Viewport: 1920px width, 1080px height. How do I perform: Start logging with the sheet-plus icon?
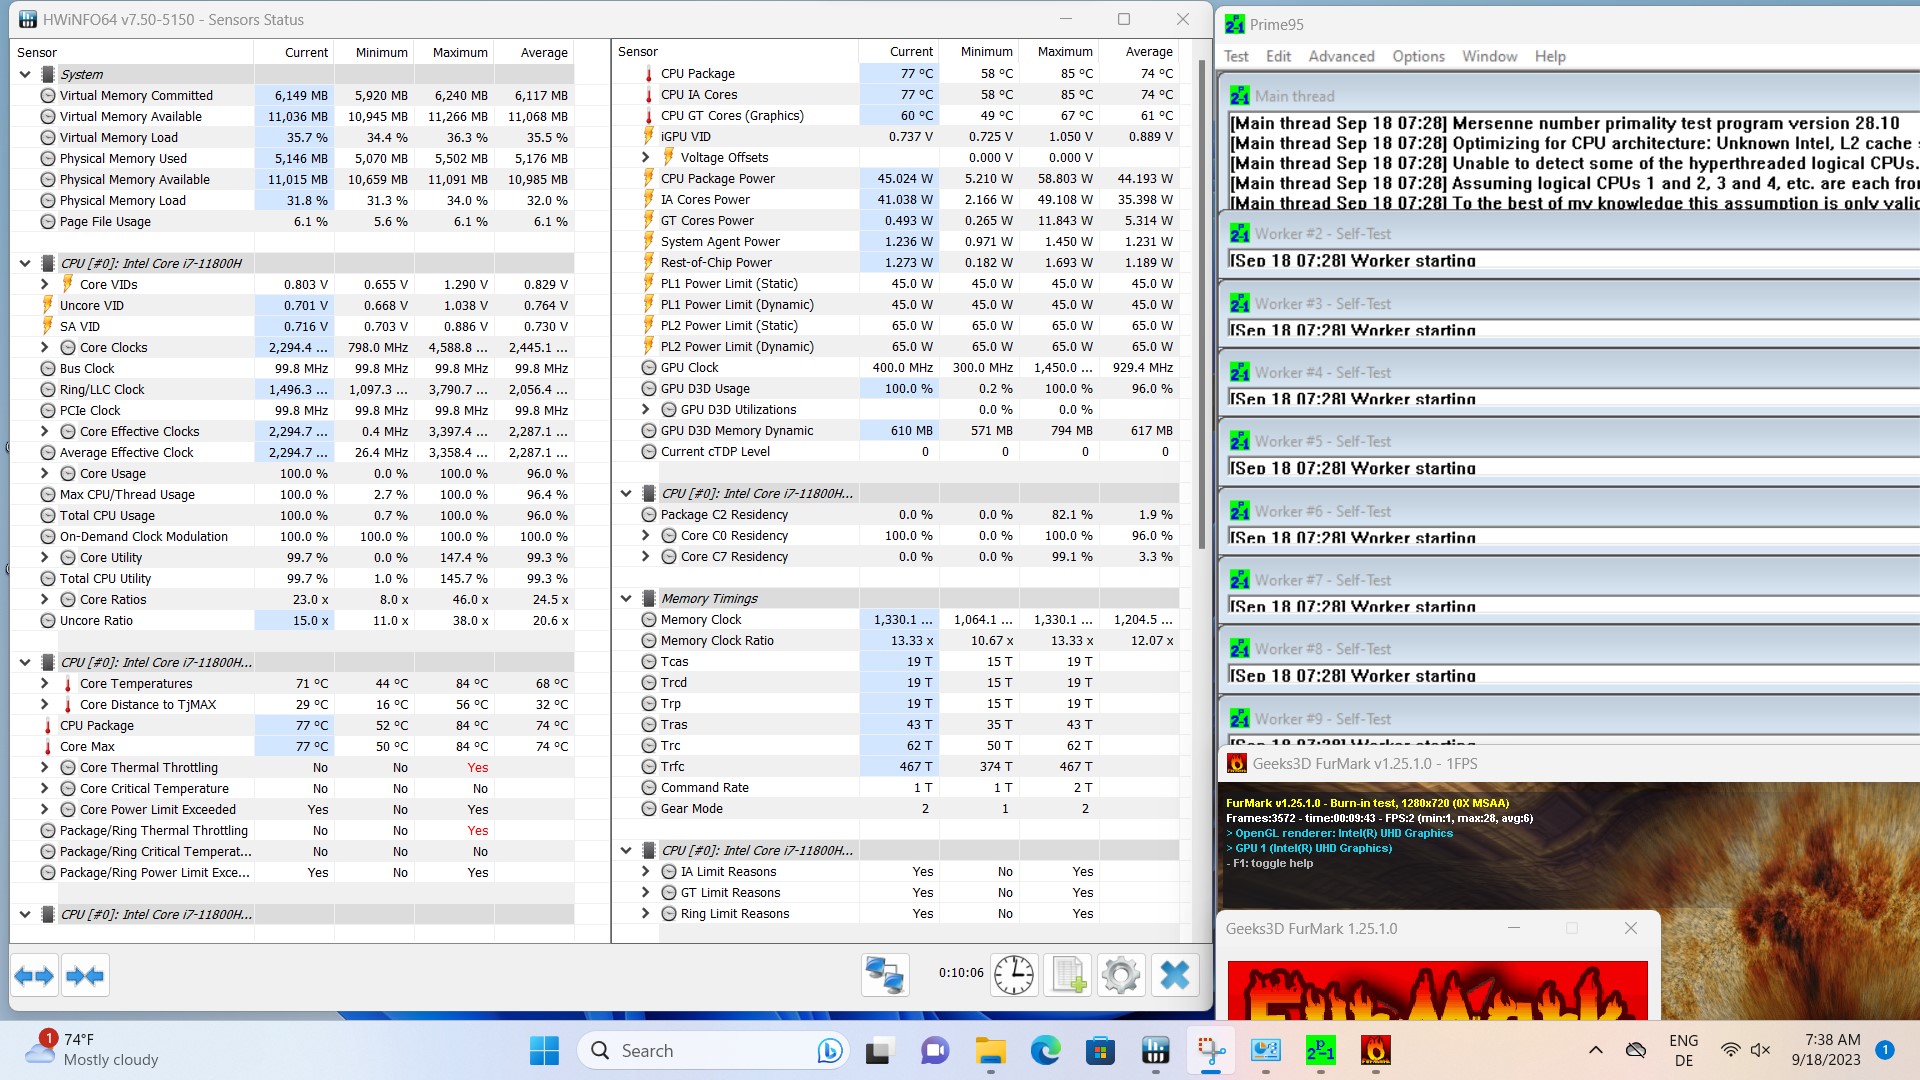pos(1068,975)
